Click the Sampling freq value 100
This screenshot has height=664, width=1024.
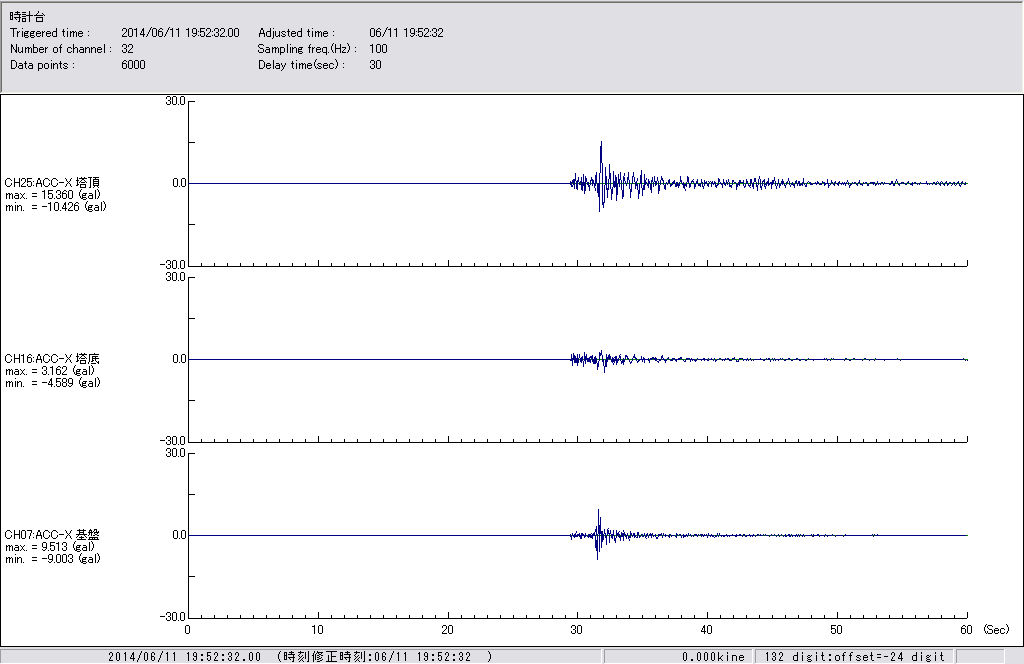tap(378, 49)
